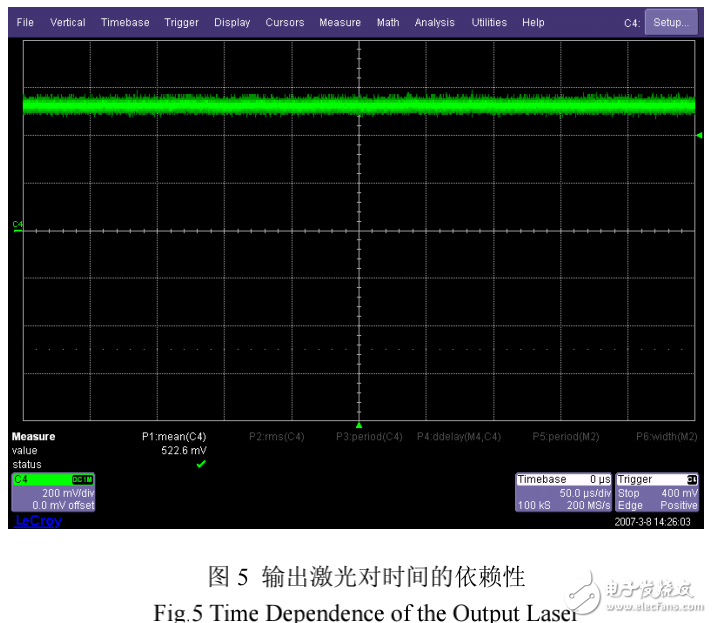This screenshot has width=712, height=623.
Task: Open the Trigger menu
Action: click(181, 22)
